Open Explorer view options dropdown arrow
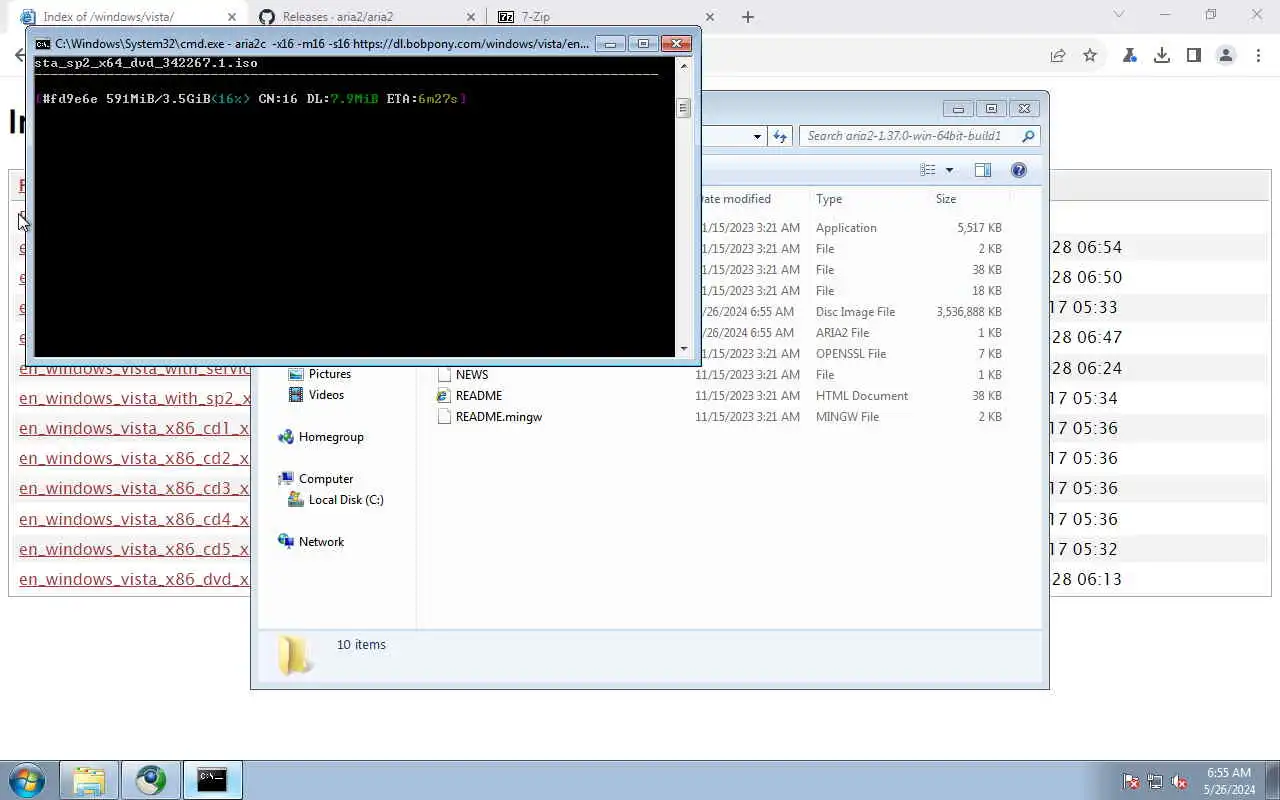Image resolution: width=1280 pixels, height=800 pixels. coord(949,170)
